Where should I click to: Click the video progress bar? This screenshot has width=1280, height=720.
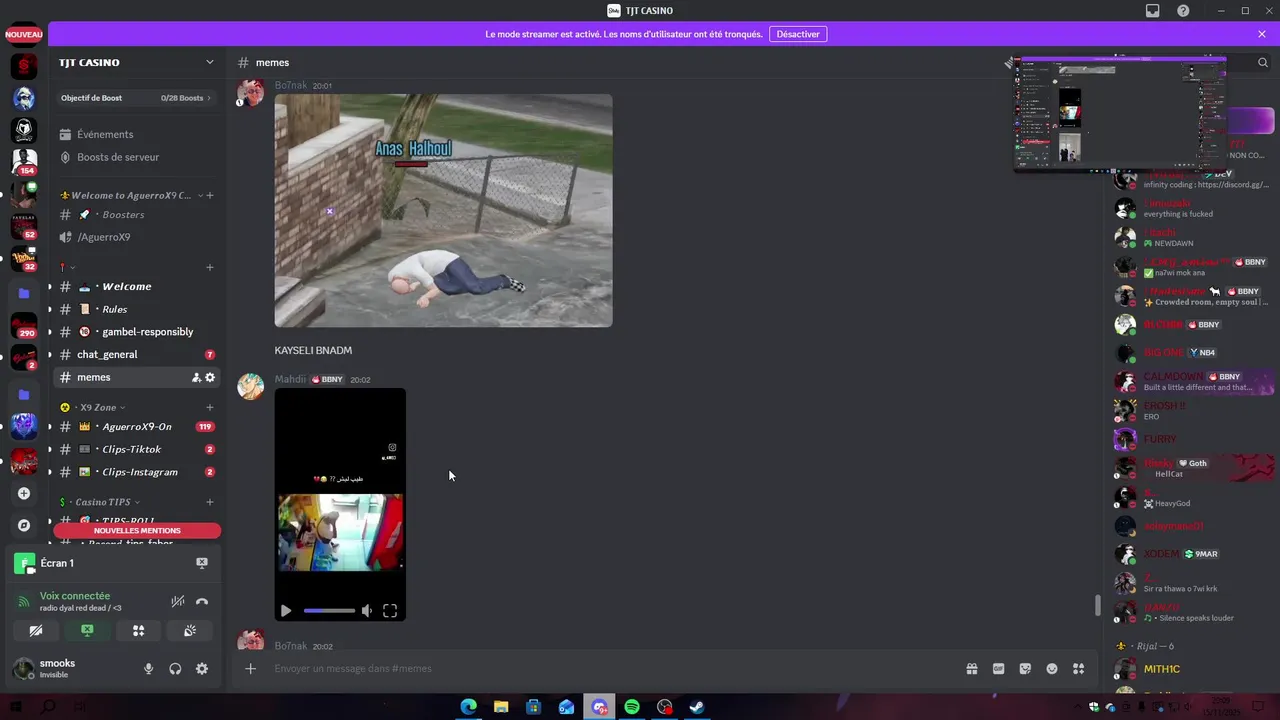(329, 611)
